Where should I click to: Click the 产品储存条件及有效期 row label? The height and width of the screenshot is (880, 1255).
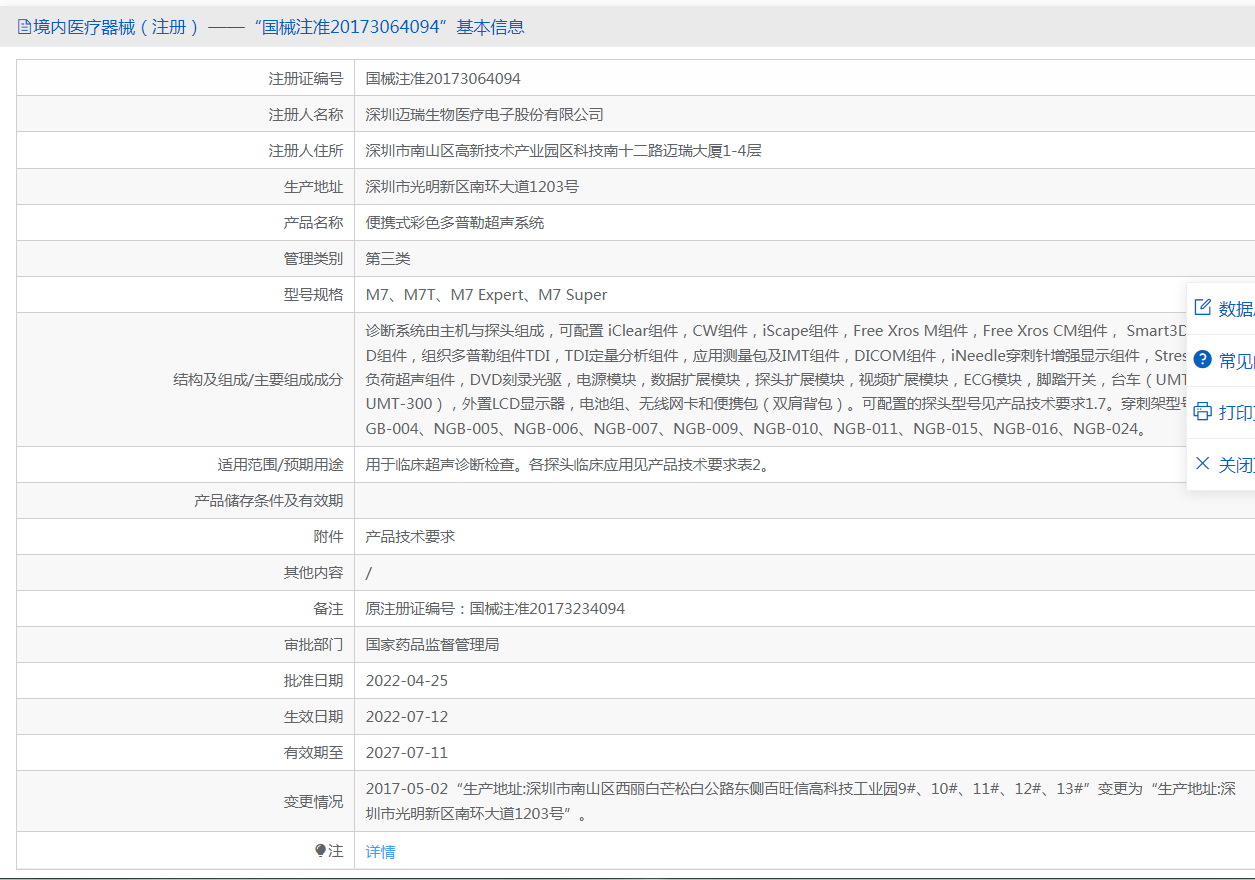(x=268, y=501)
